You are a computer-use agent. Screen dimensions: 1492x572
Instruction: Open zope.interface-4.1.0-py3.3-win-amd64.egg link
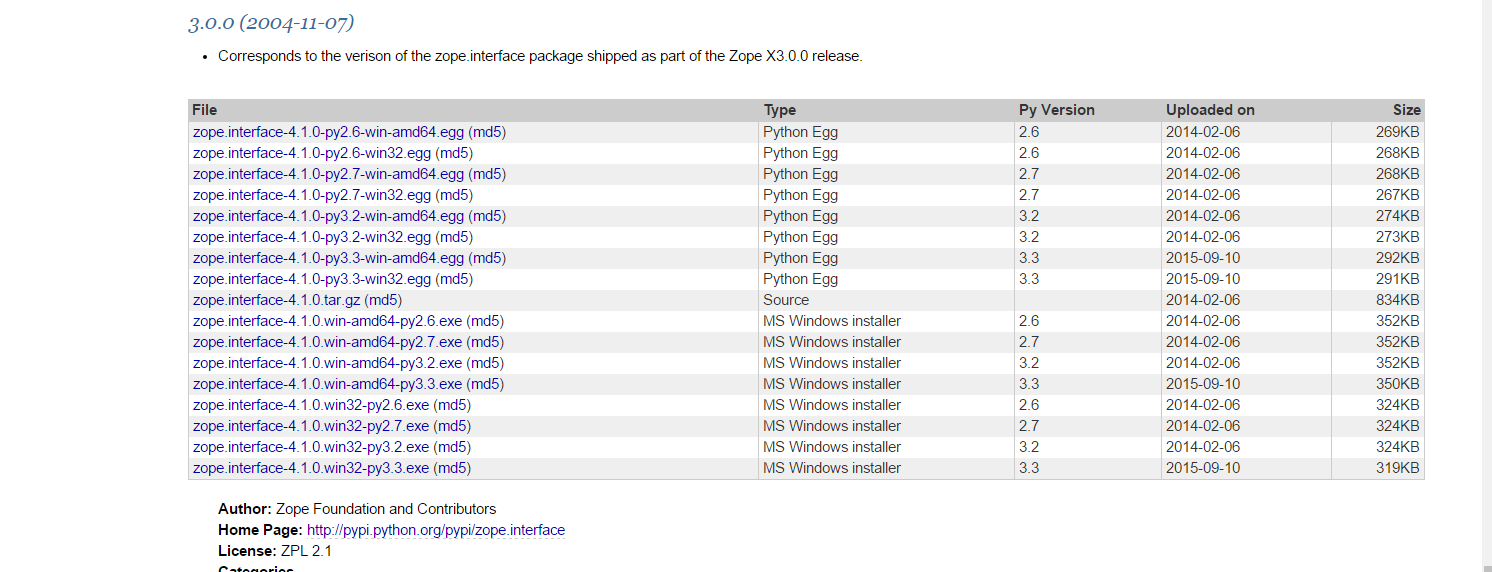[x=328, y=258]
